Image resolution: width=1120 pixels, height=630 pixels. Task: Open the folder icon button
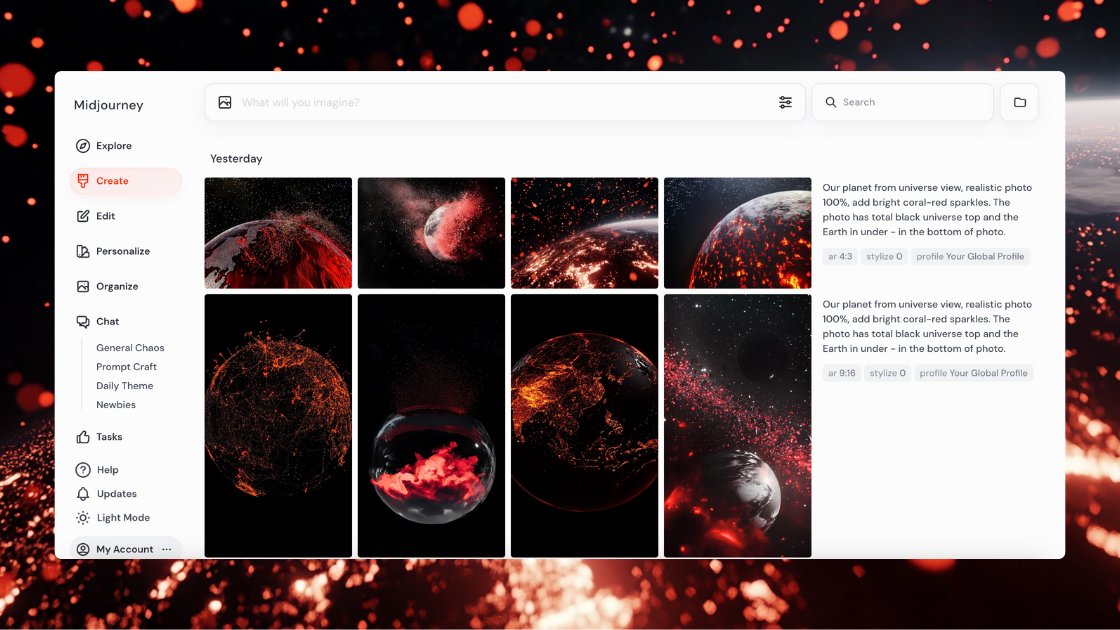[x=1019, y=102]
